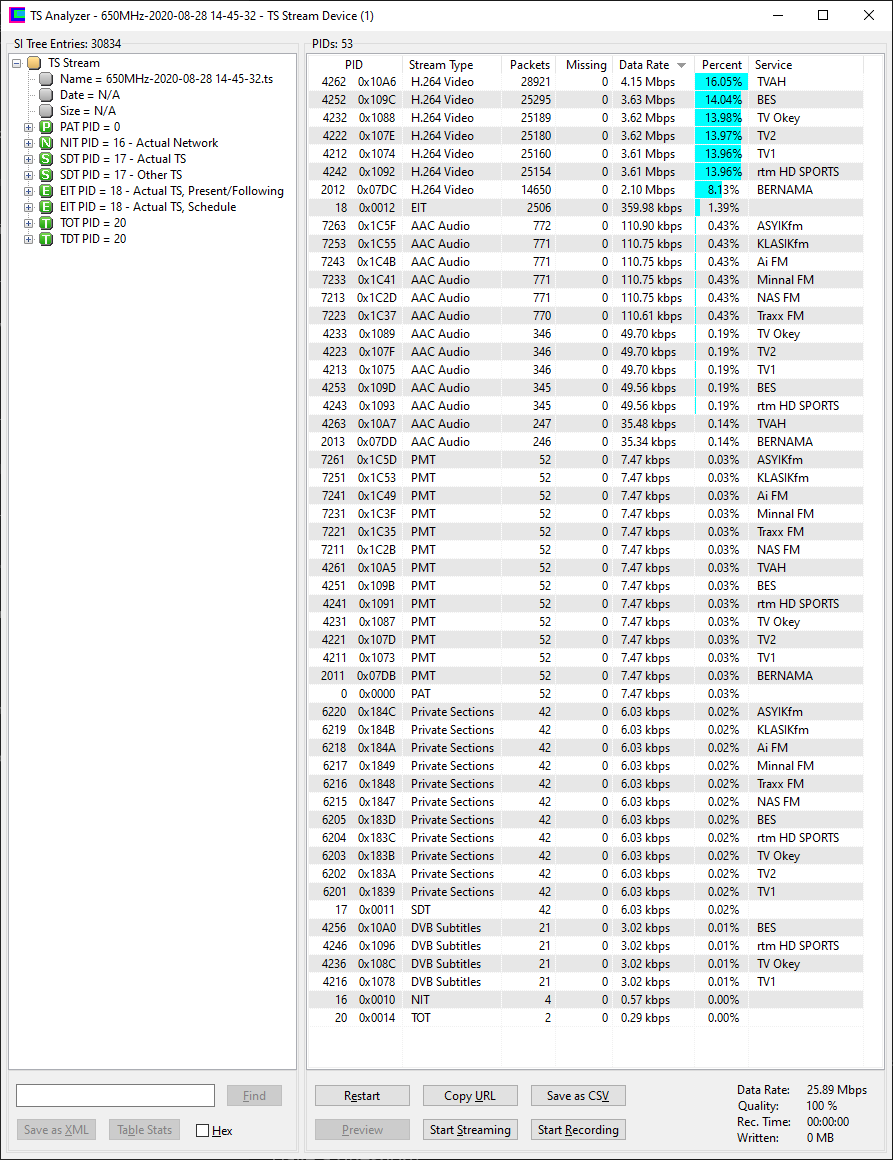
Task: Click the green N icon for NIT PID
Action: (46, 143)
